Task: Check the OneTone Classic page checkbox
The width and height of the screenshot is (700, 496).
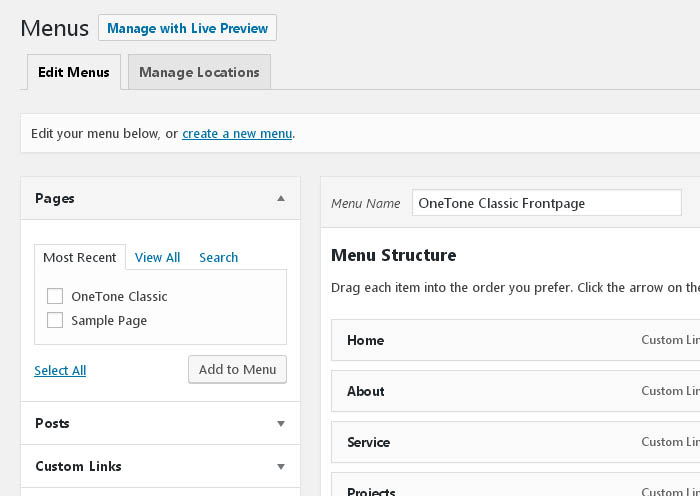Action: 55,296
